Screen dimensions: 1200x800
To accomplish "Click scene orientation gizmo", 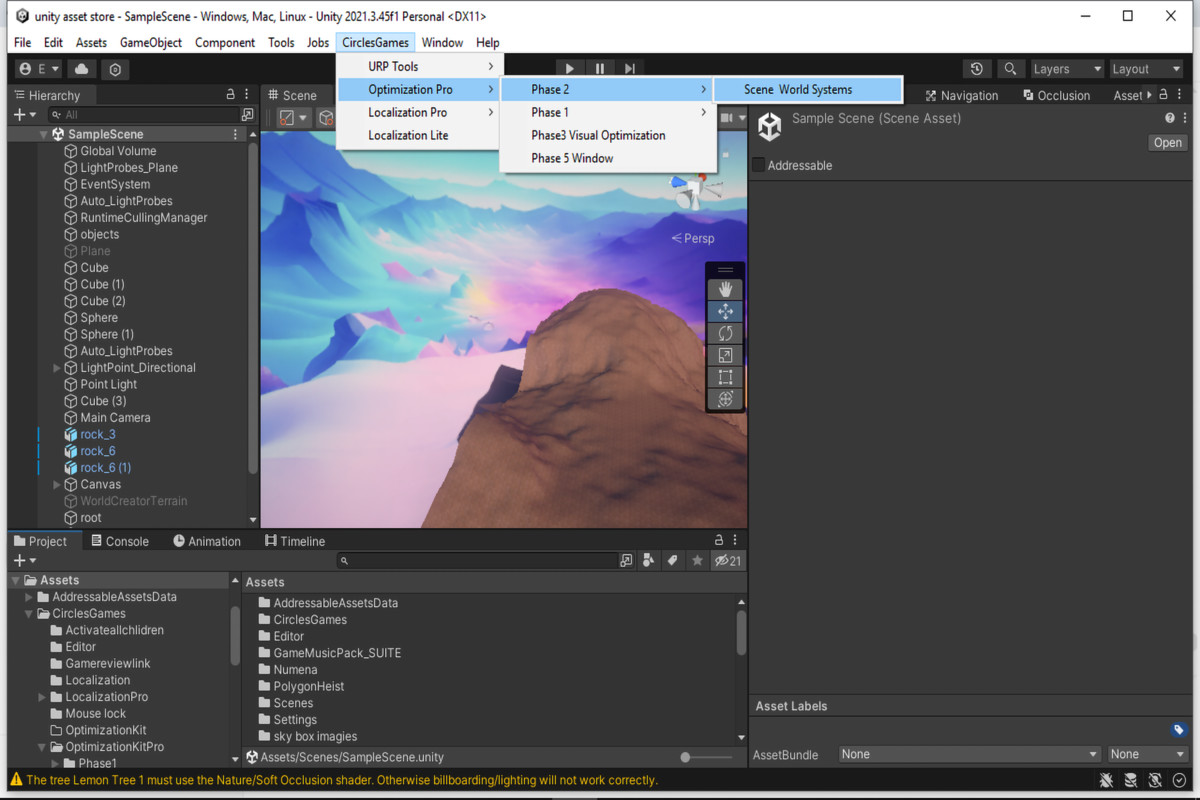I will point(694,191).
